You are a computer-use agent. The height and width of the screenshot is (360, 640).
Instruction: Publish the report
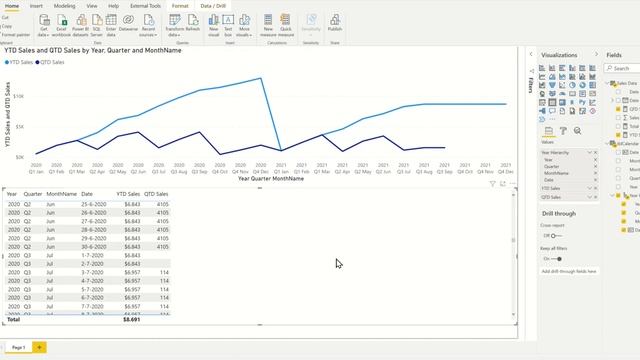pyautogui.click(x=335, y=23)
